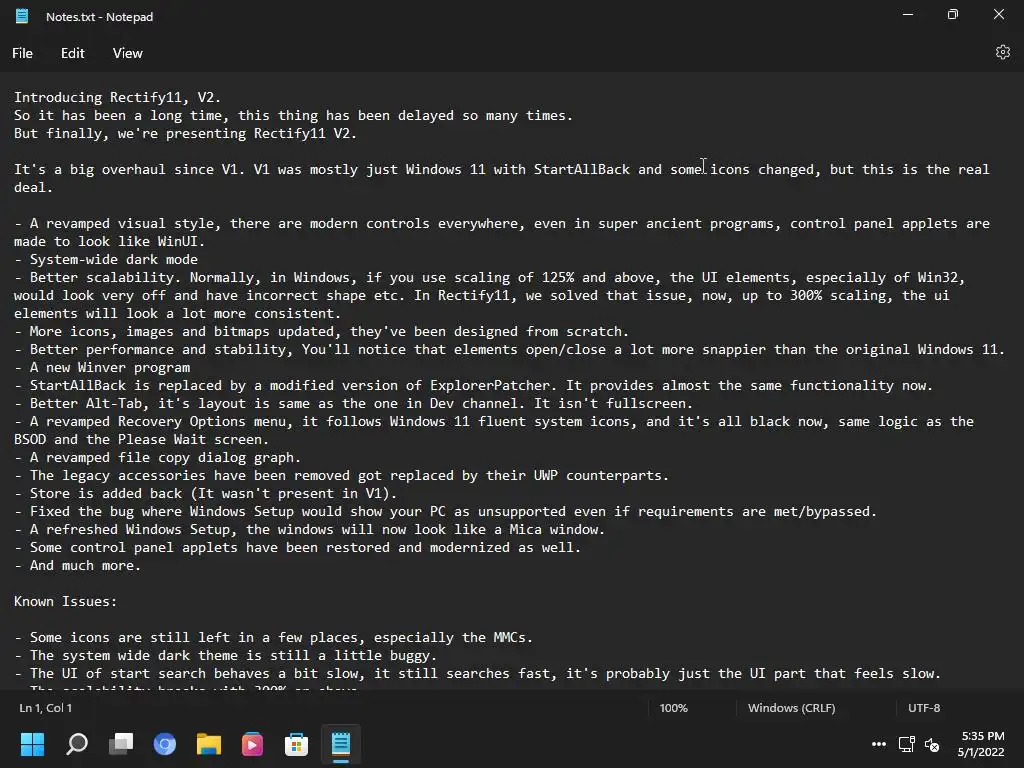
Task: Click Windows (CRLF) in status bar
Action: (x=792, y=708)
